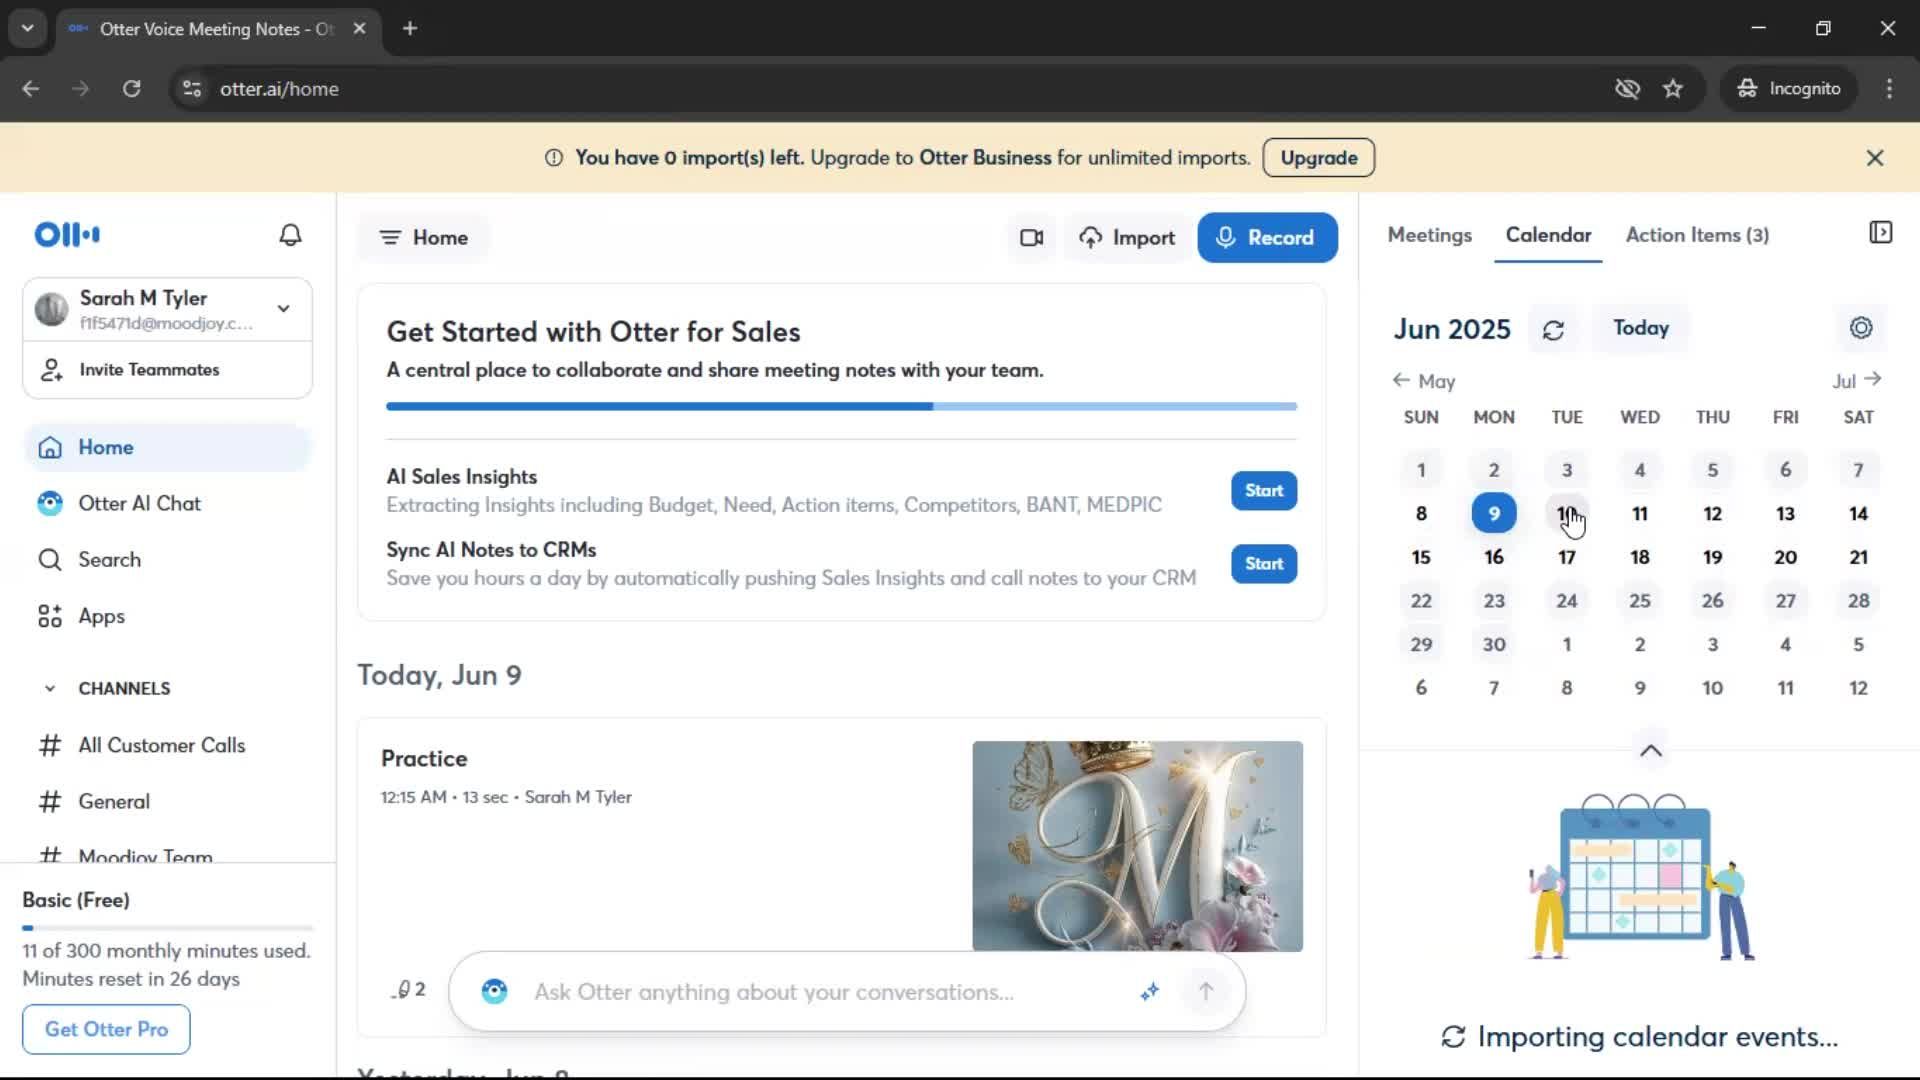Select June 25 on the calendar

pos(1640,601)
